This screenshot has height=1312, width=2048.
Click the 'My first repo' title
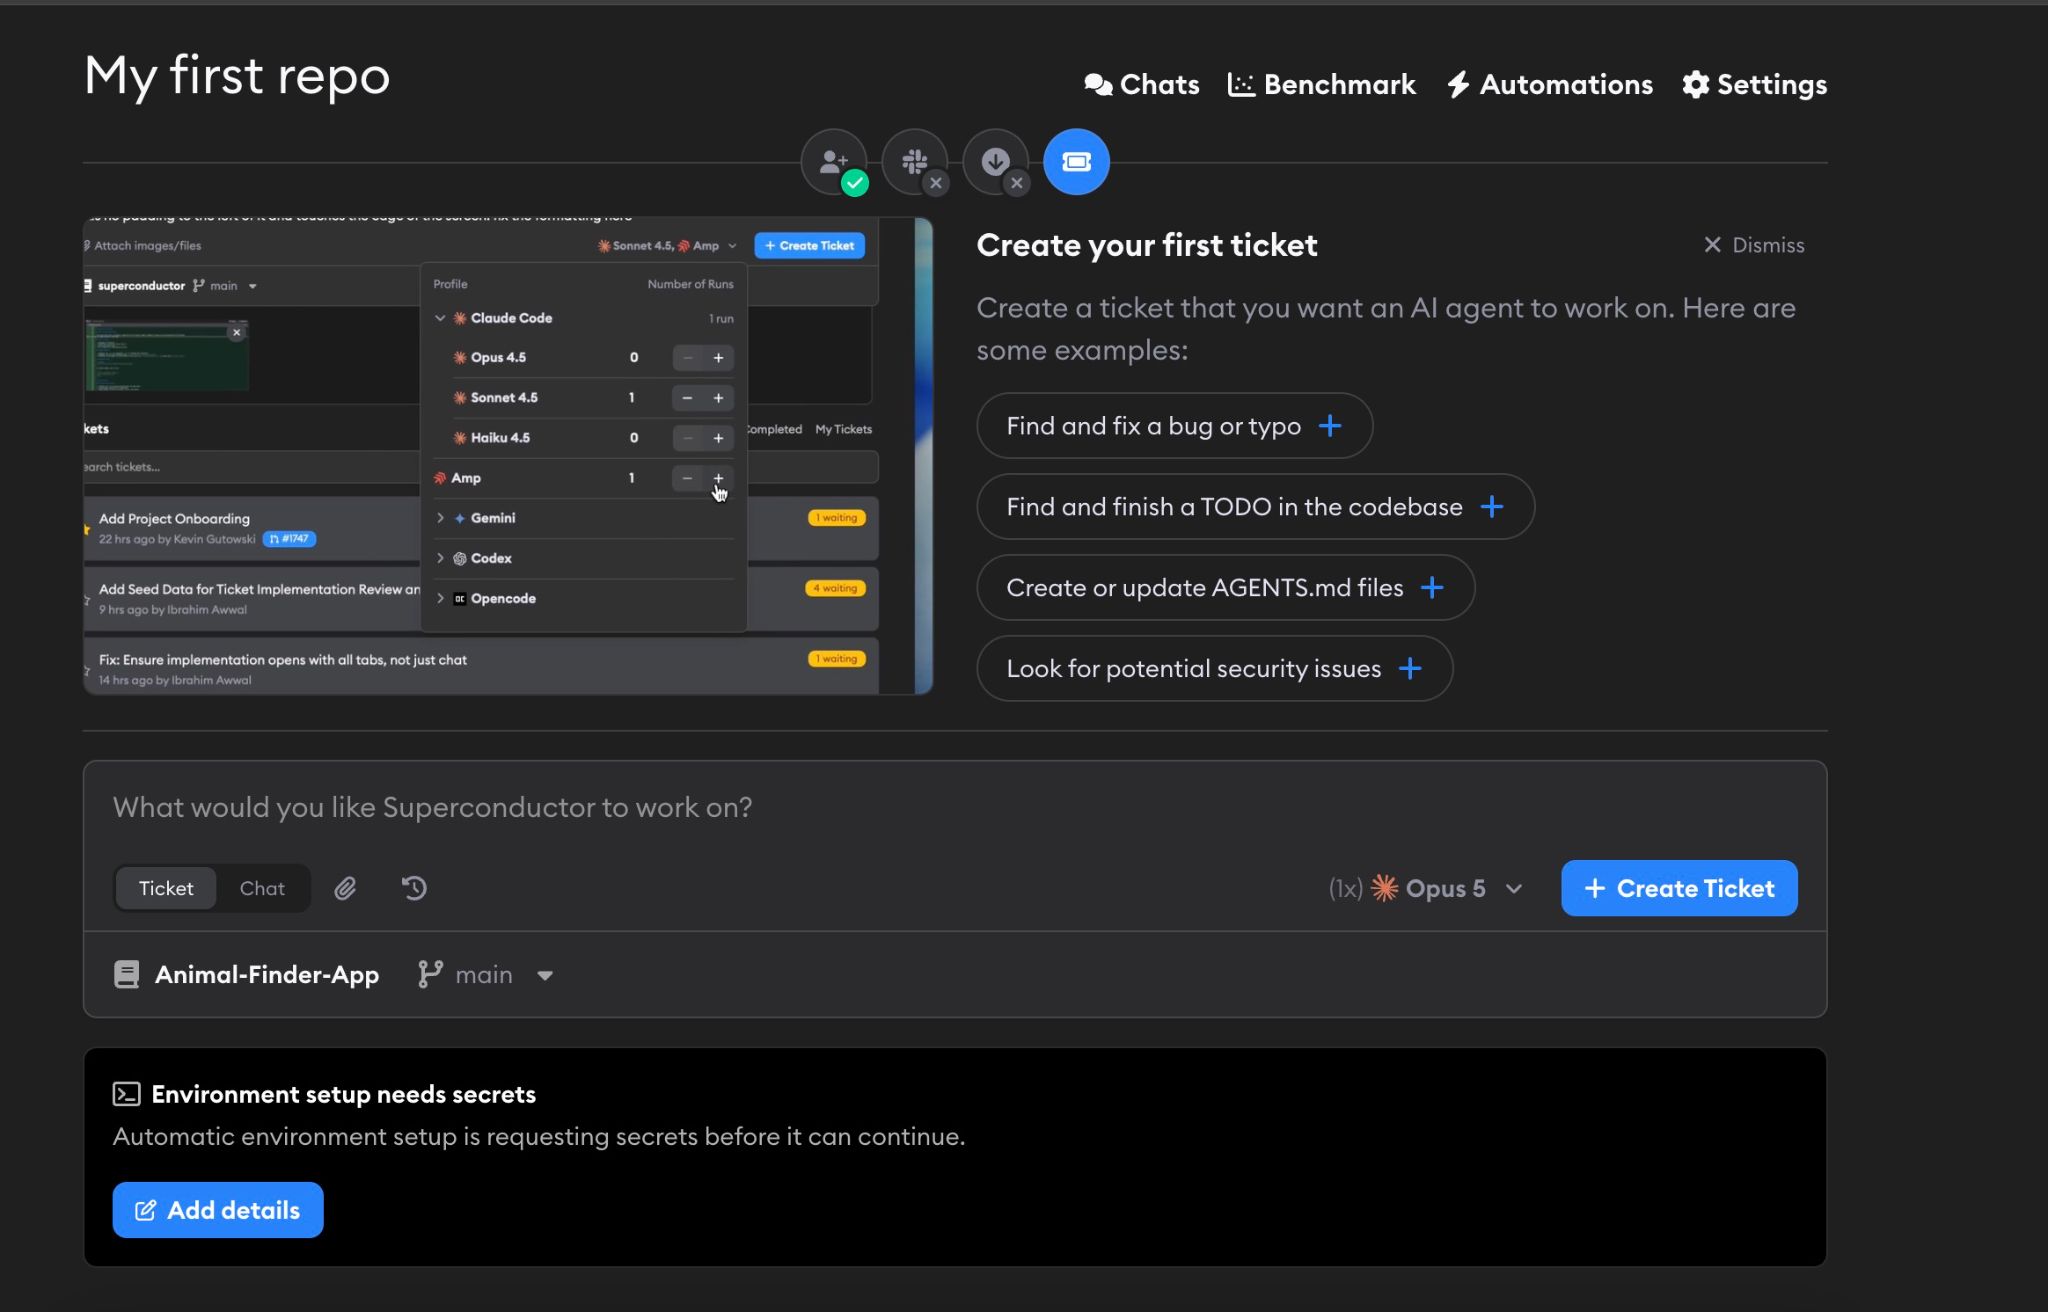coord(237,76)
